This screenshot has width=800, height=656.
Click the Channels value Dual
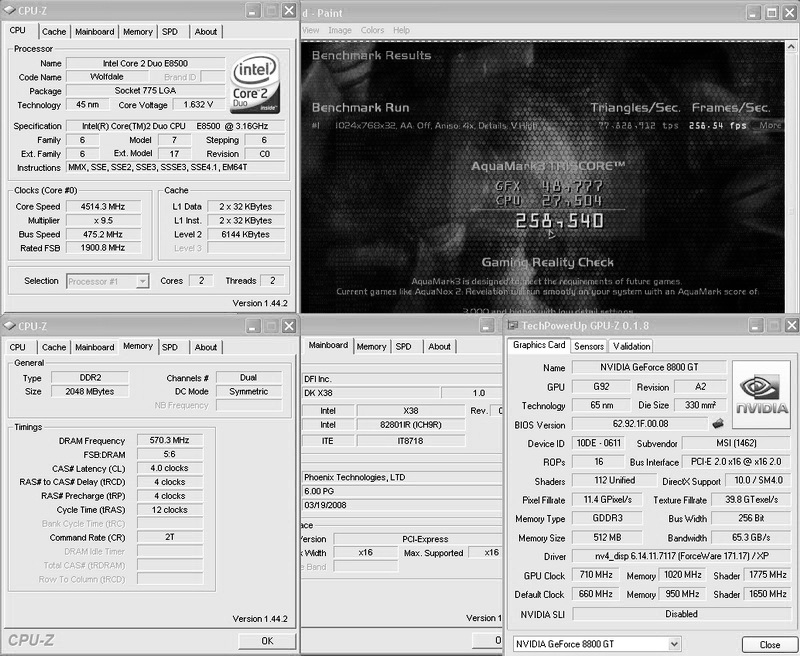point(248,377)
